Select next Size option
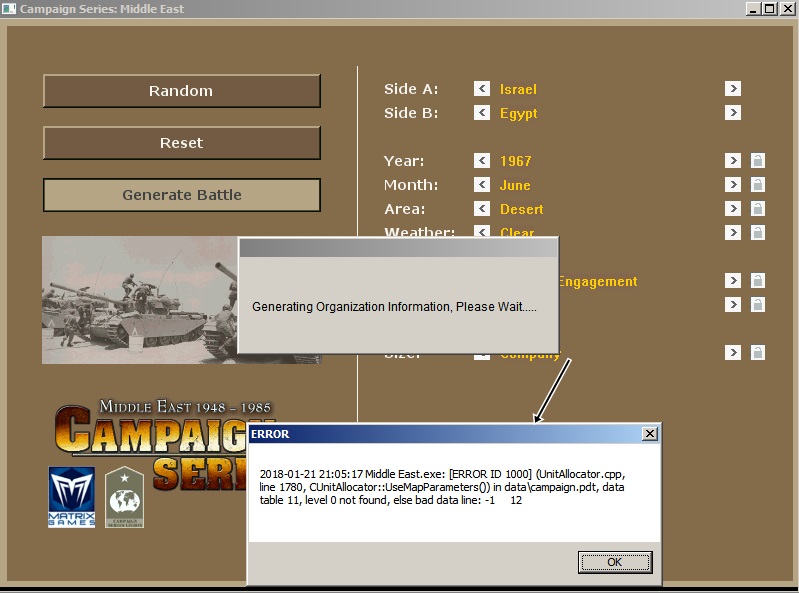This screenshot has height=593, width=799. pos(733,352)
